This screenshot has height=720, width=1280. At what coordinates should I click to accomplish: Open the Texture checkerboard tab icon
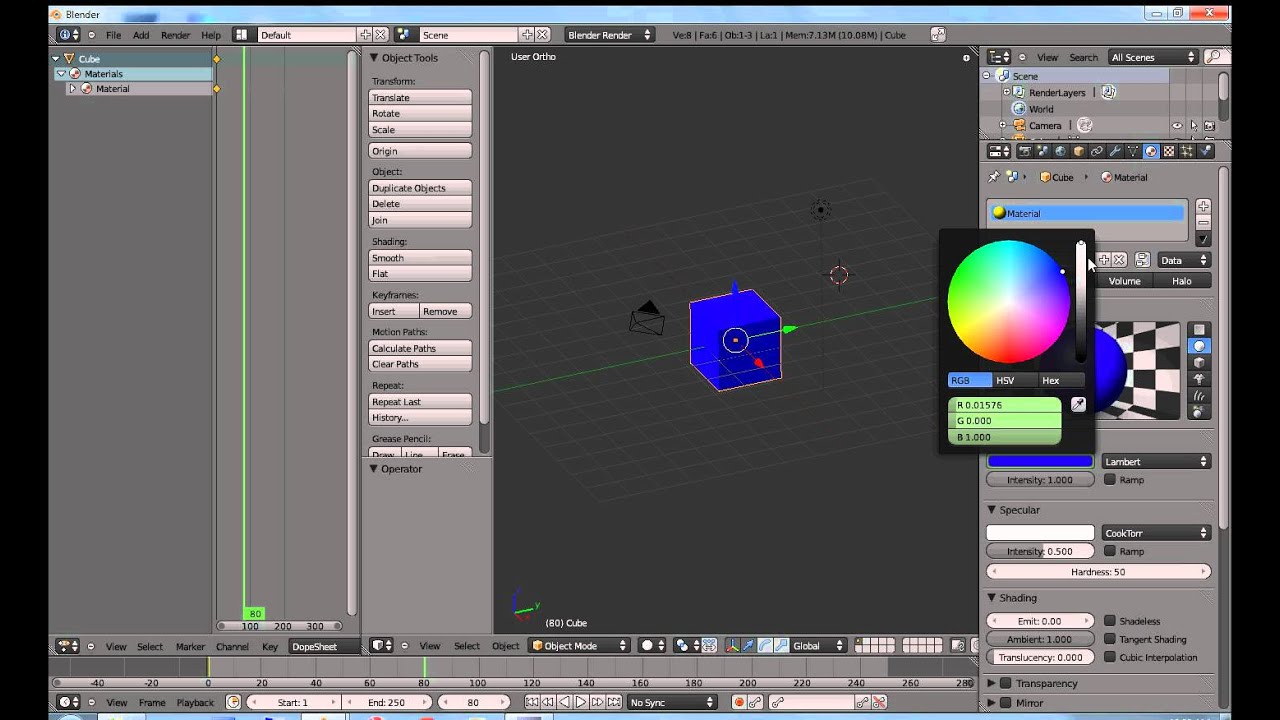tap(1169, 151)
